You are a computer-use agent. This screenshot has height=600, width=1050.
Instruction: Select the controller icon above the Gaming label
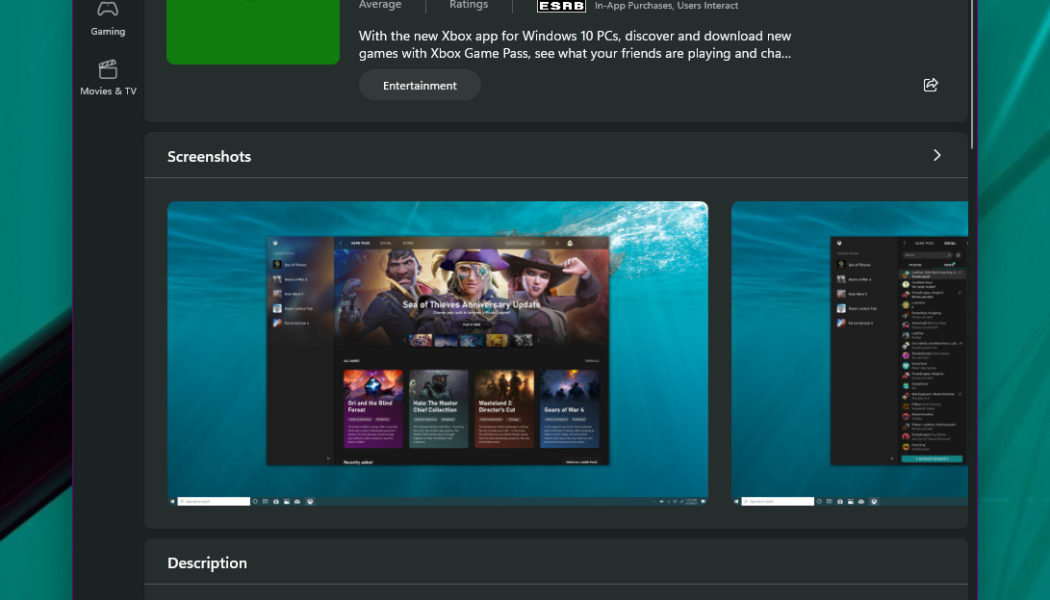(x=107, y=10)
